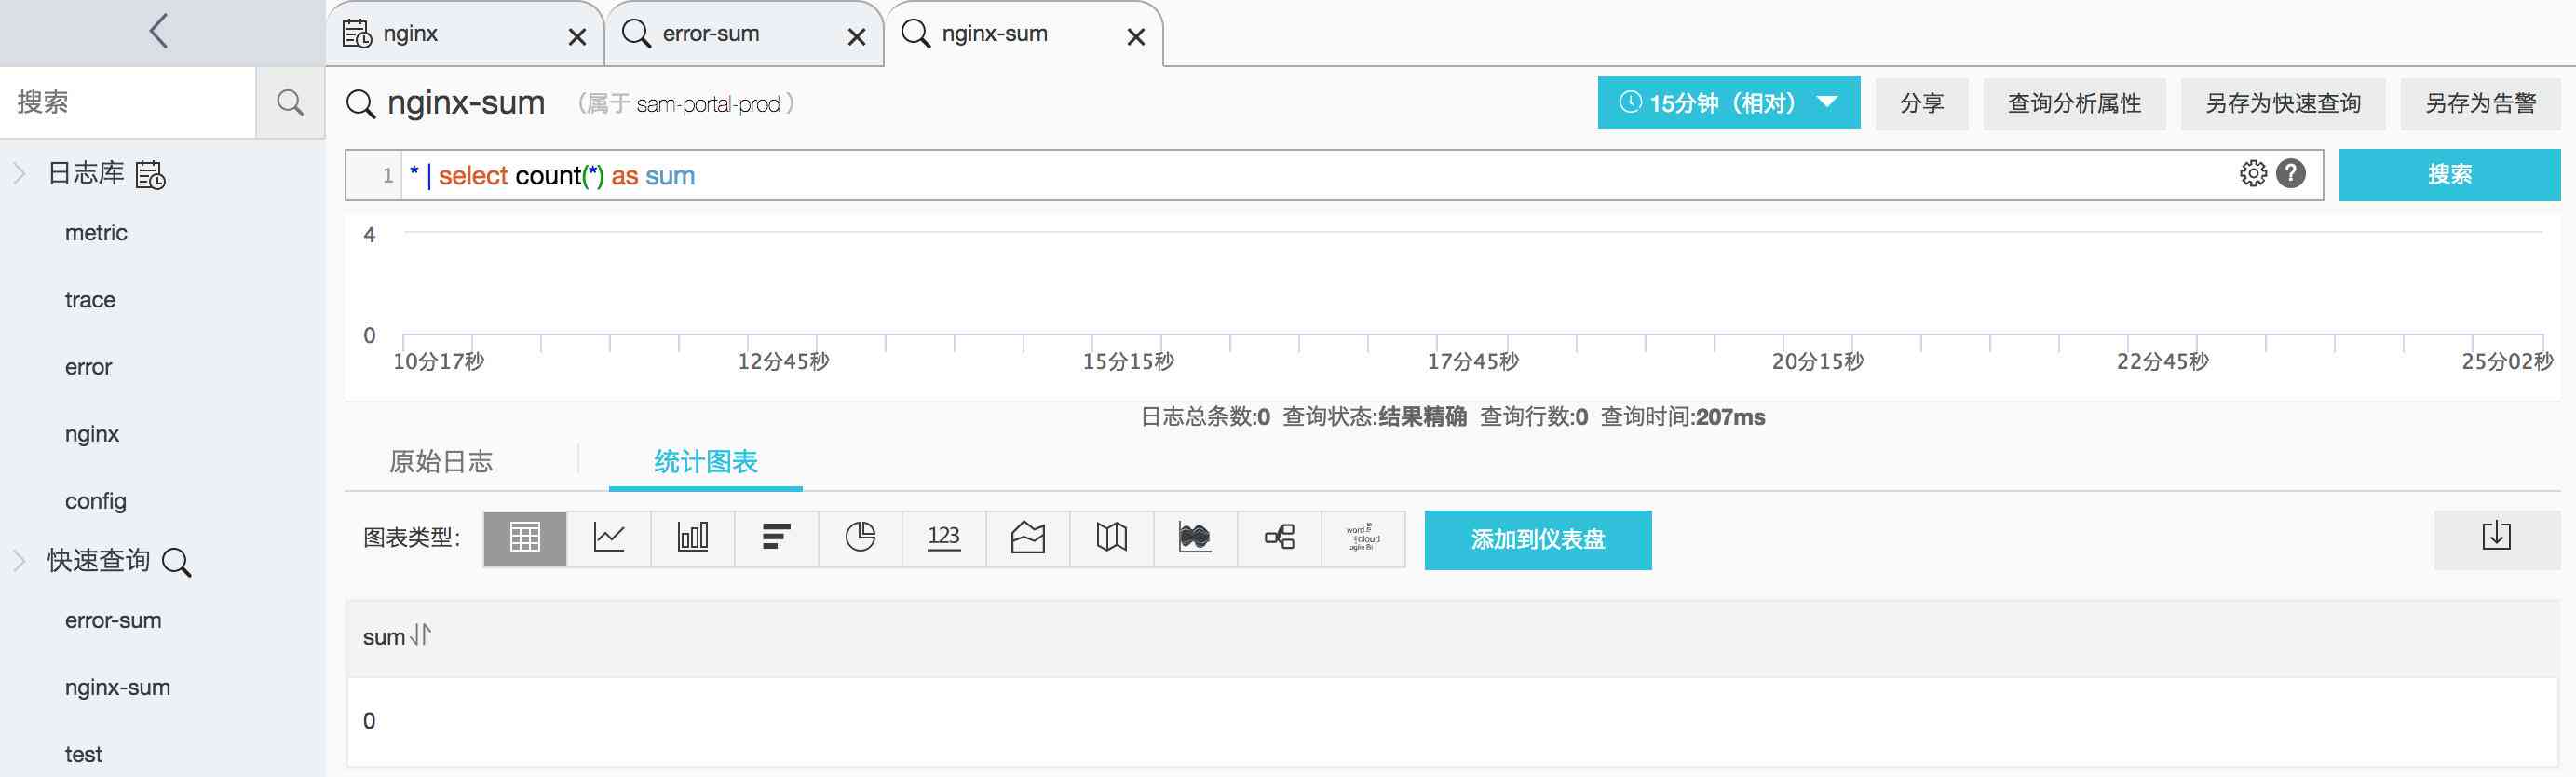
Task: Open the 原始日志 raw logs tab
Action: coord(441,461)
